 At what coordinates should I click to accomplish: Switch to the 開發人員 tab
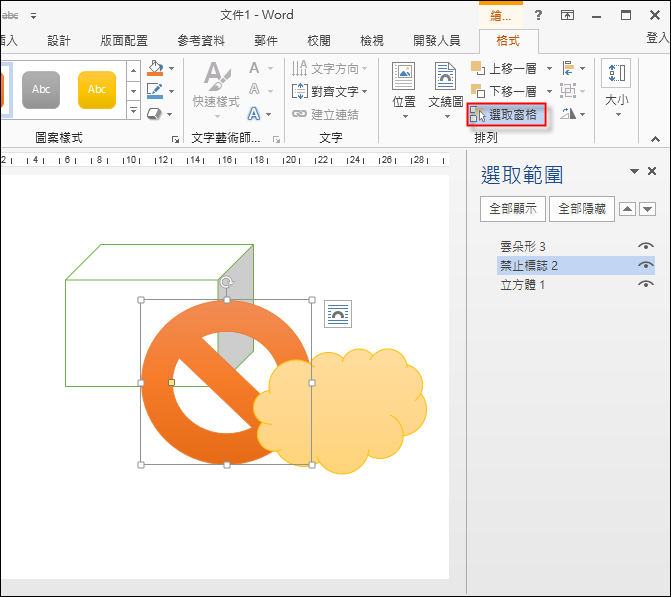click(436, 41)
